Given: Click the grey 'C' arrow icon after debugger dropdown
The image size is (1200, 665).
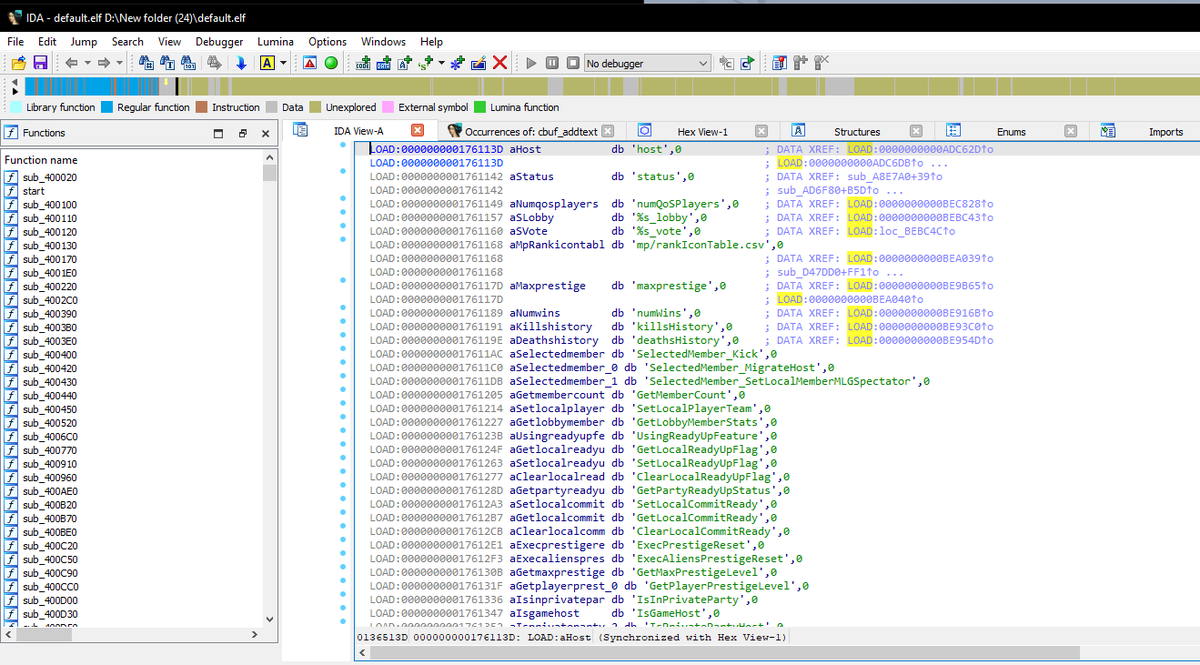Looking at the screenshot, I should click(726, 63).
